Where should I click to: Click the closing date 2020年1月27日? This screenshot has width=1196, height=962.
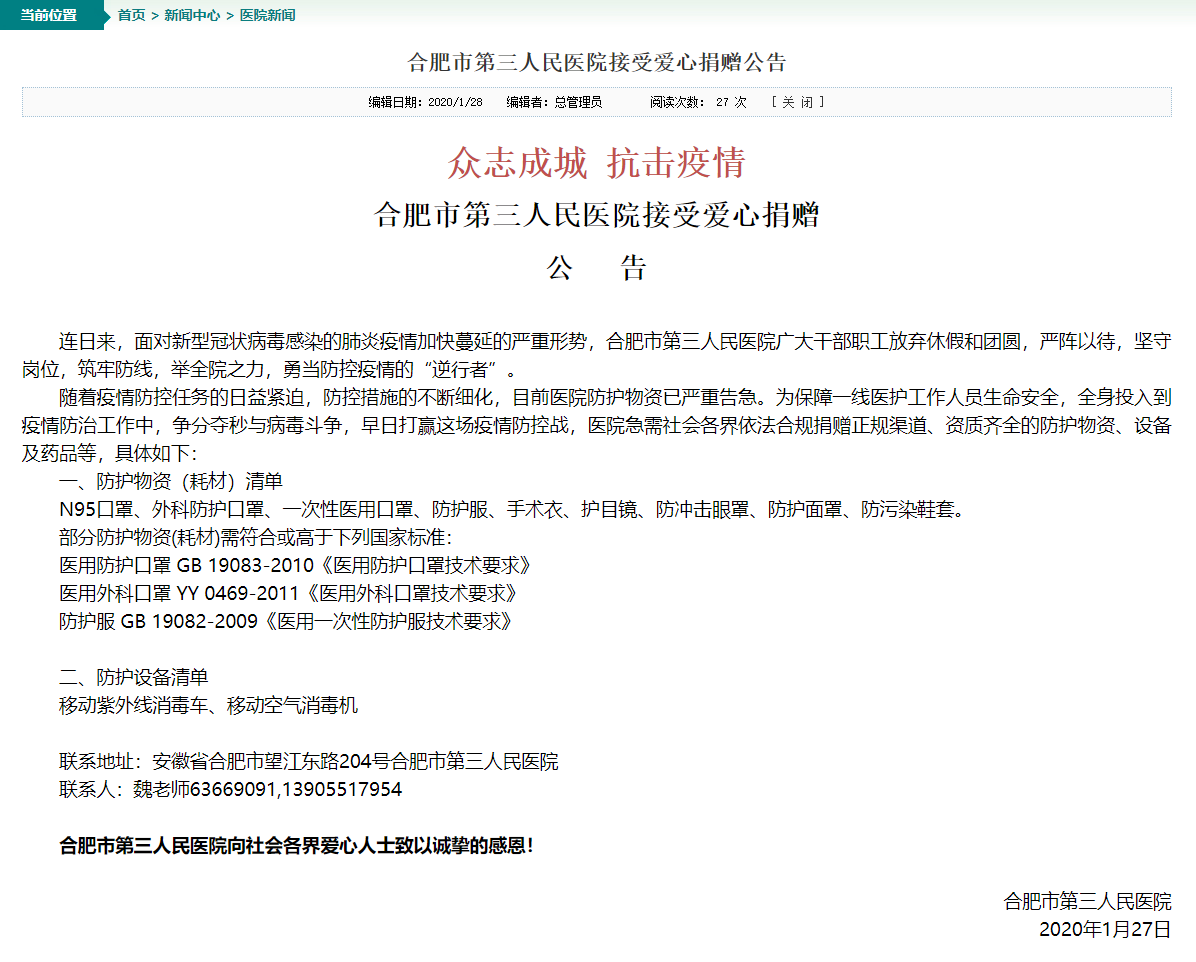tap(1105, 930)
